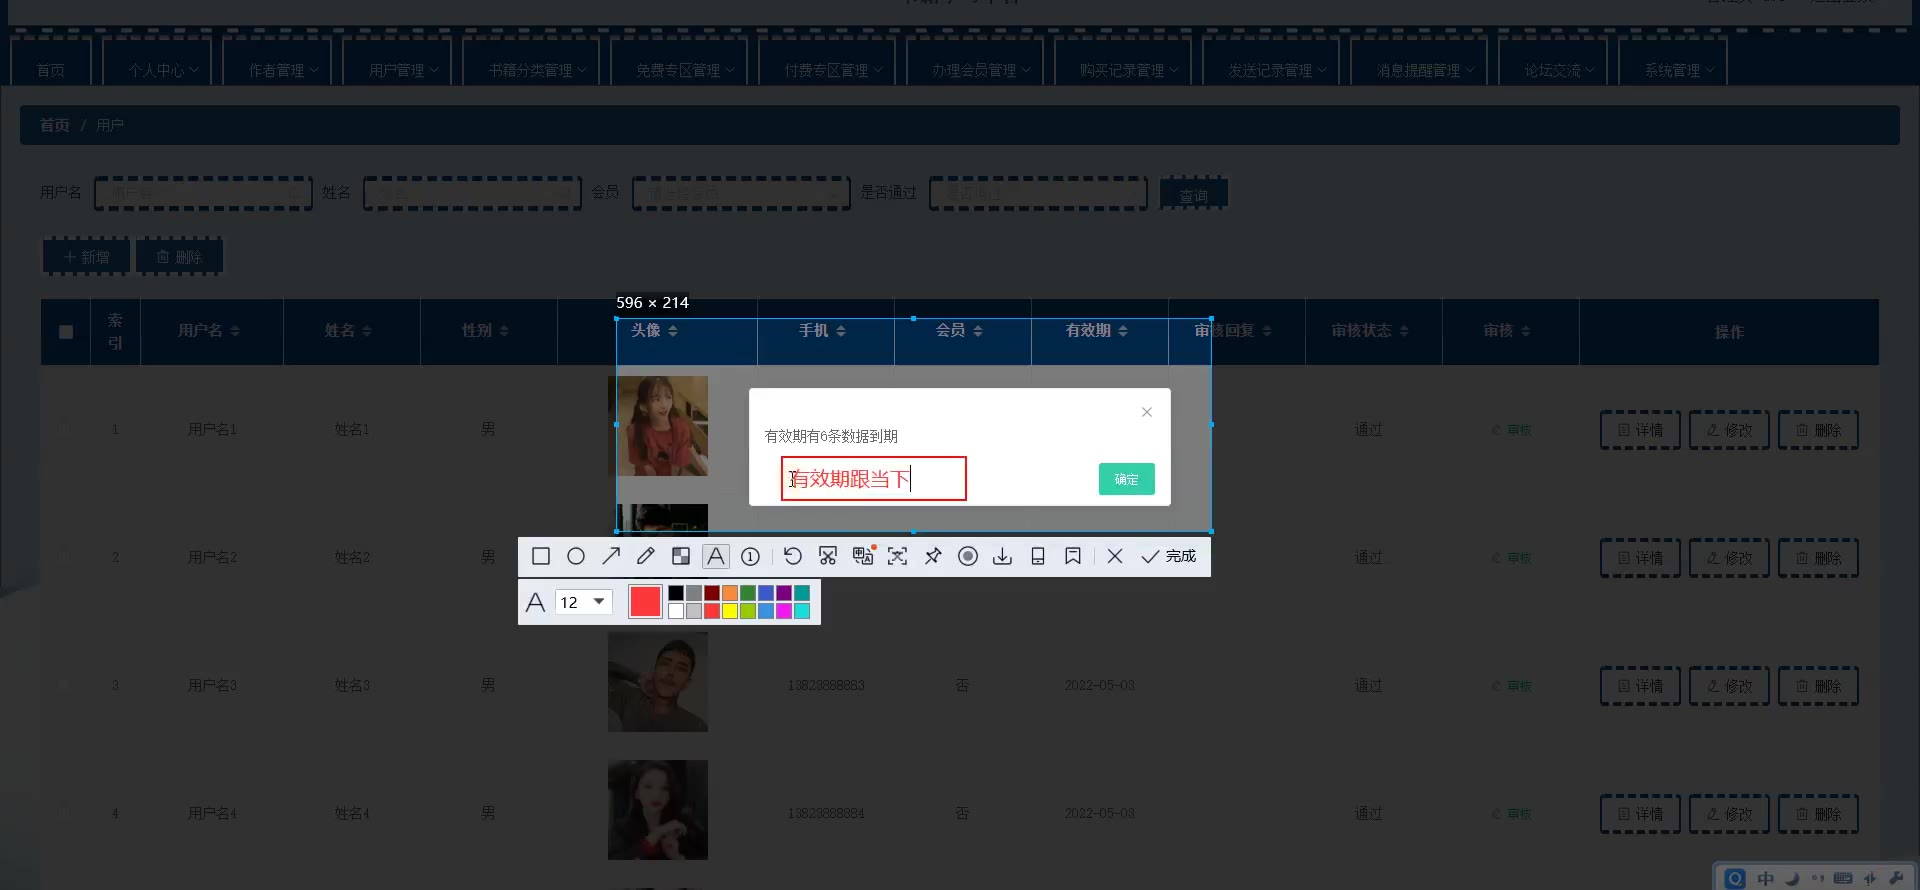Open the font size 12 dropdown
Image resolution: width=1920 pixels, height=890 pixels.
(583, 602)
